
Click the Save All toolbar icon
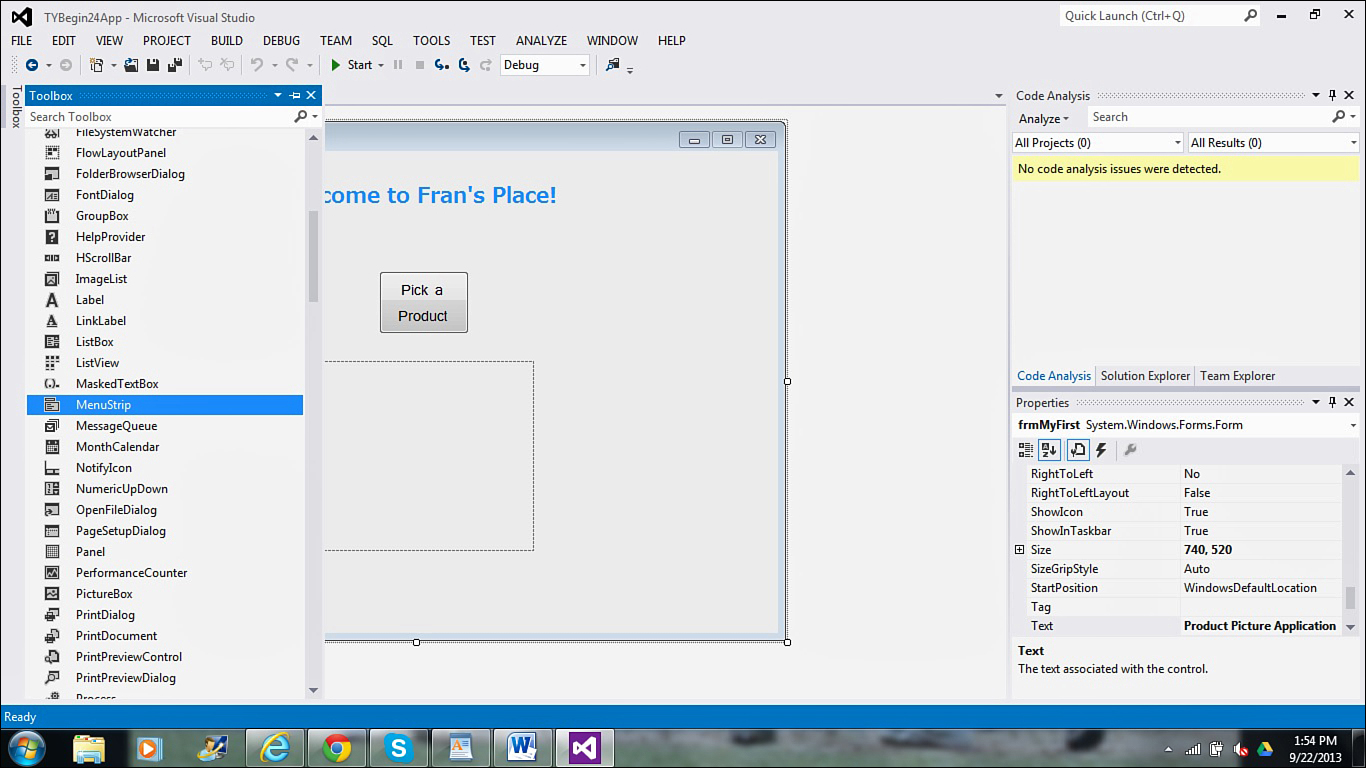point(174,65)
